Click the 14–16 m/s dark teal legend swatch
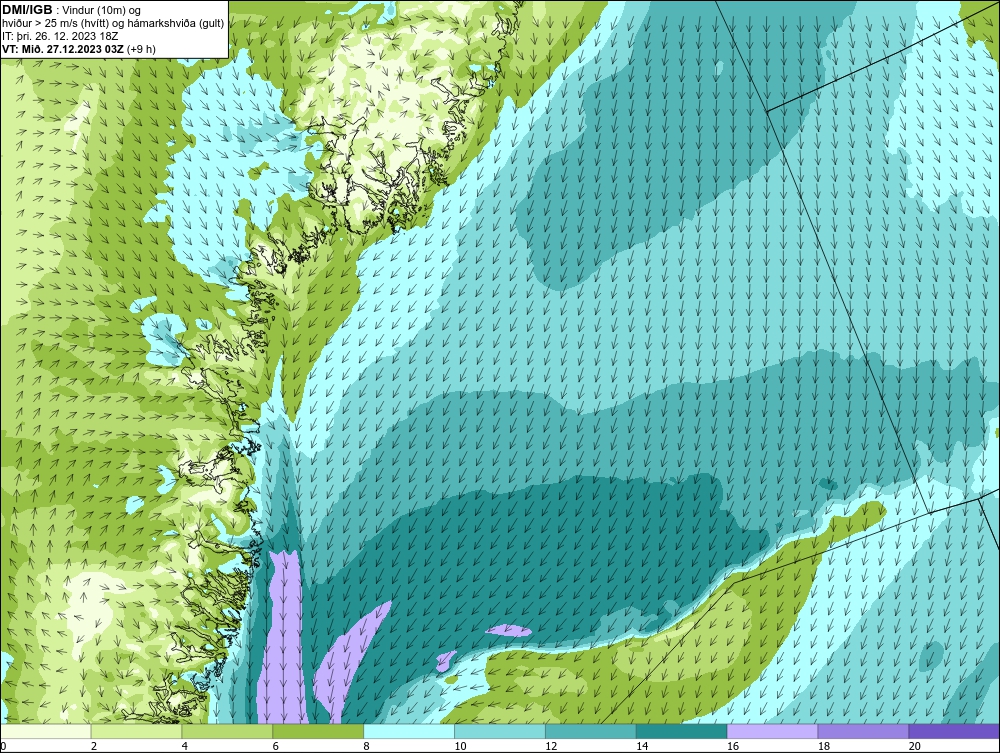This screenshot has width=1000, height=753. pyautogui.click(x=682, y=731)
